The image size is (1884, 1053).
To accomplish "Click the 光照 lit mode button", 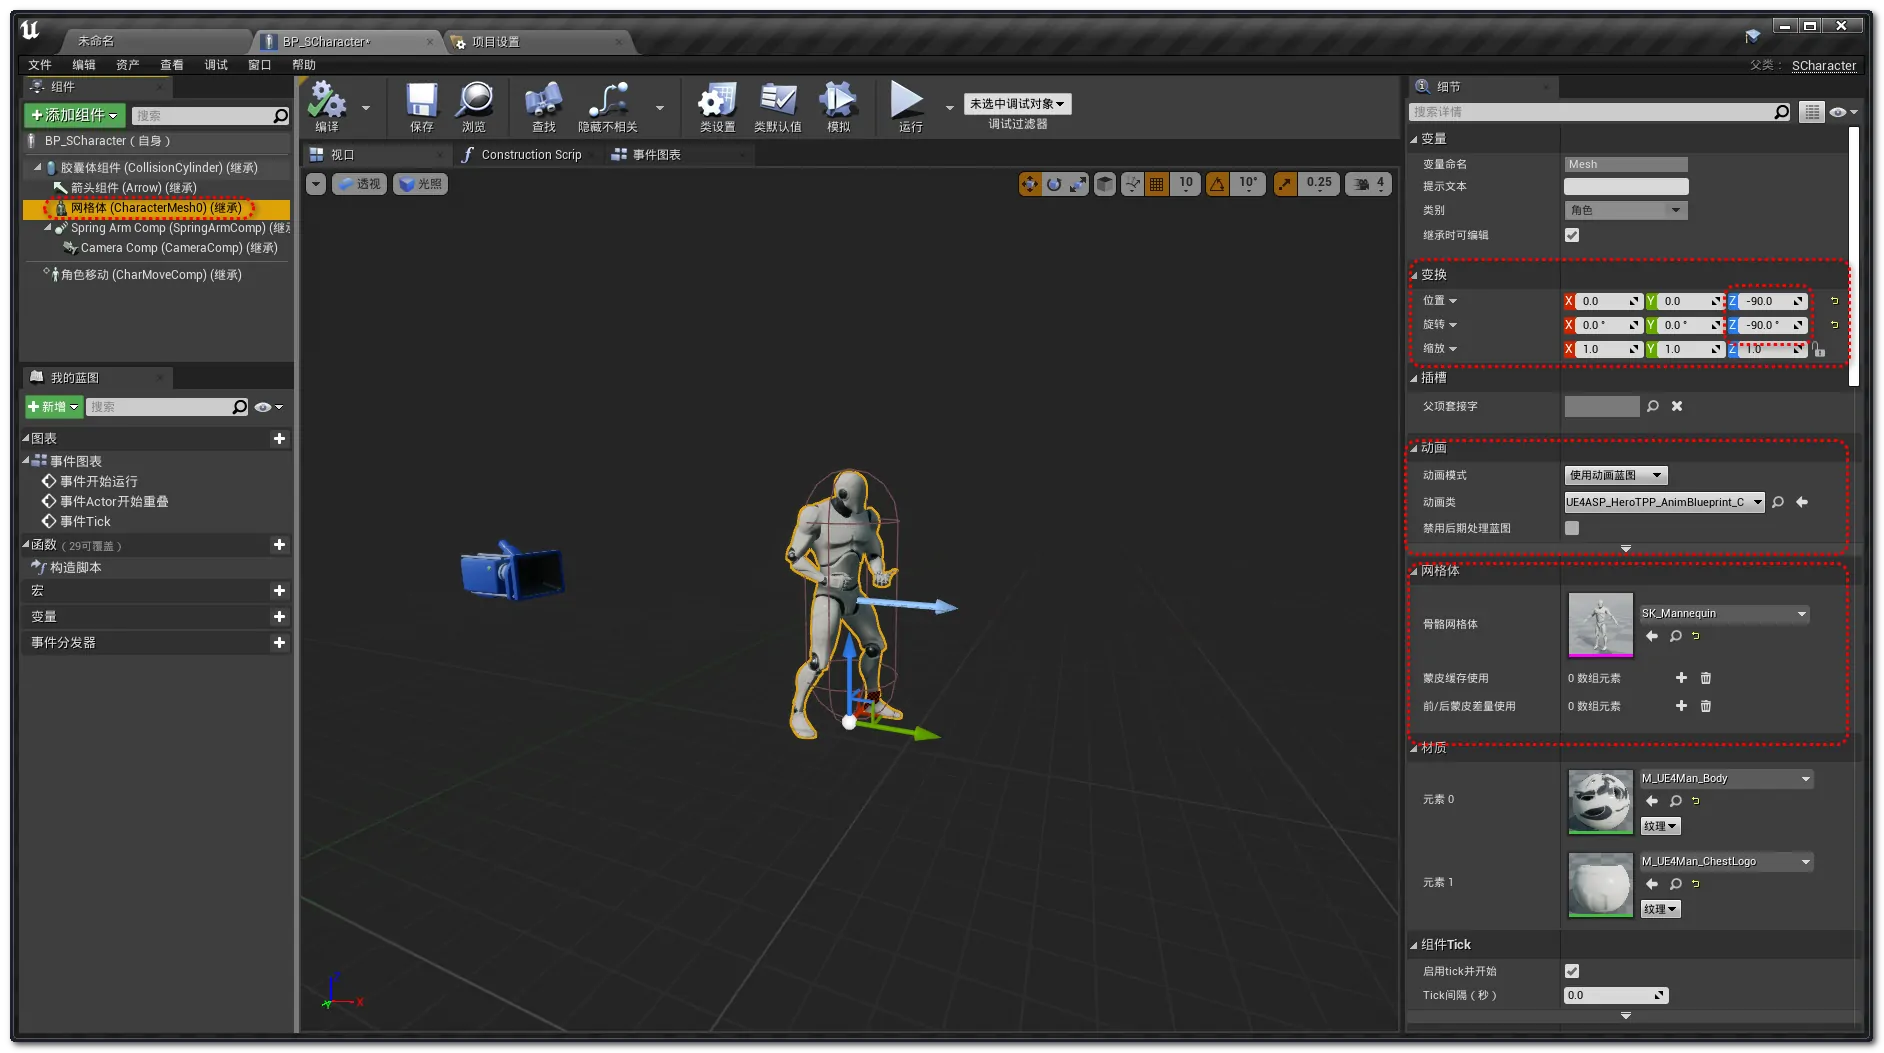I will [420, 184].
